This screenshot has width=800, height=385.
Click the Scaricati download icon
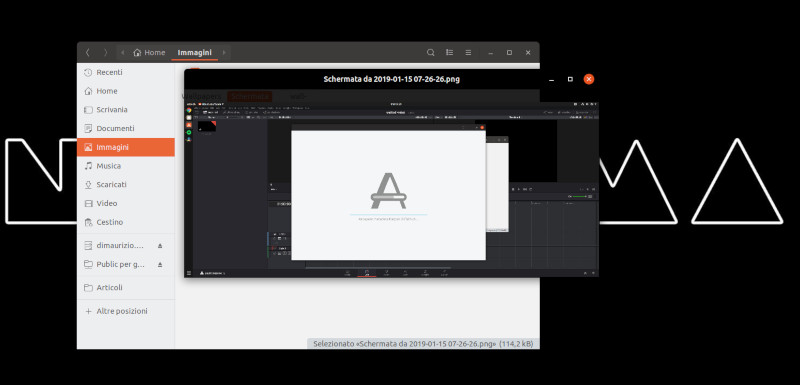(x=88, y=185)
